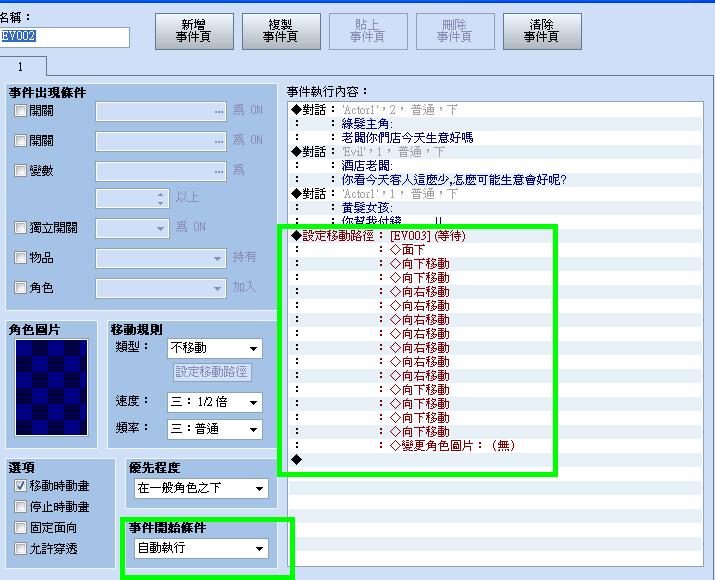The width and height of the screenshot is (715, 580).
Task: Select event page tab 1
Action: pos(21,67)
